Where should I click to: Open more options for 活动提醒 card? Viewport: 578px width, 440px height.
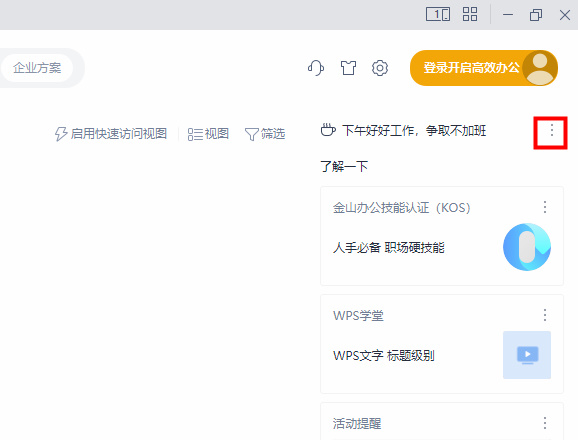coord(545,423)
